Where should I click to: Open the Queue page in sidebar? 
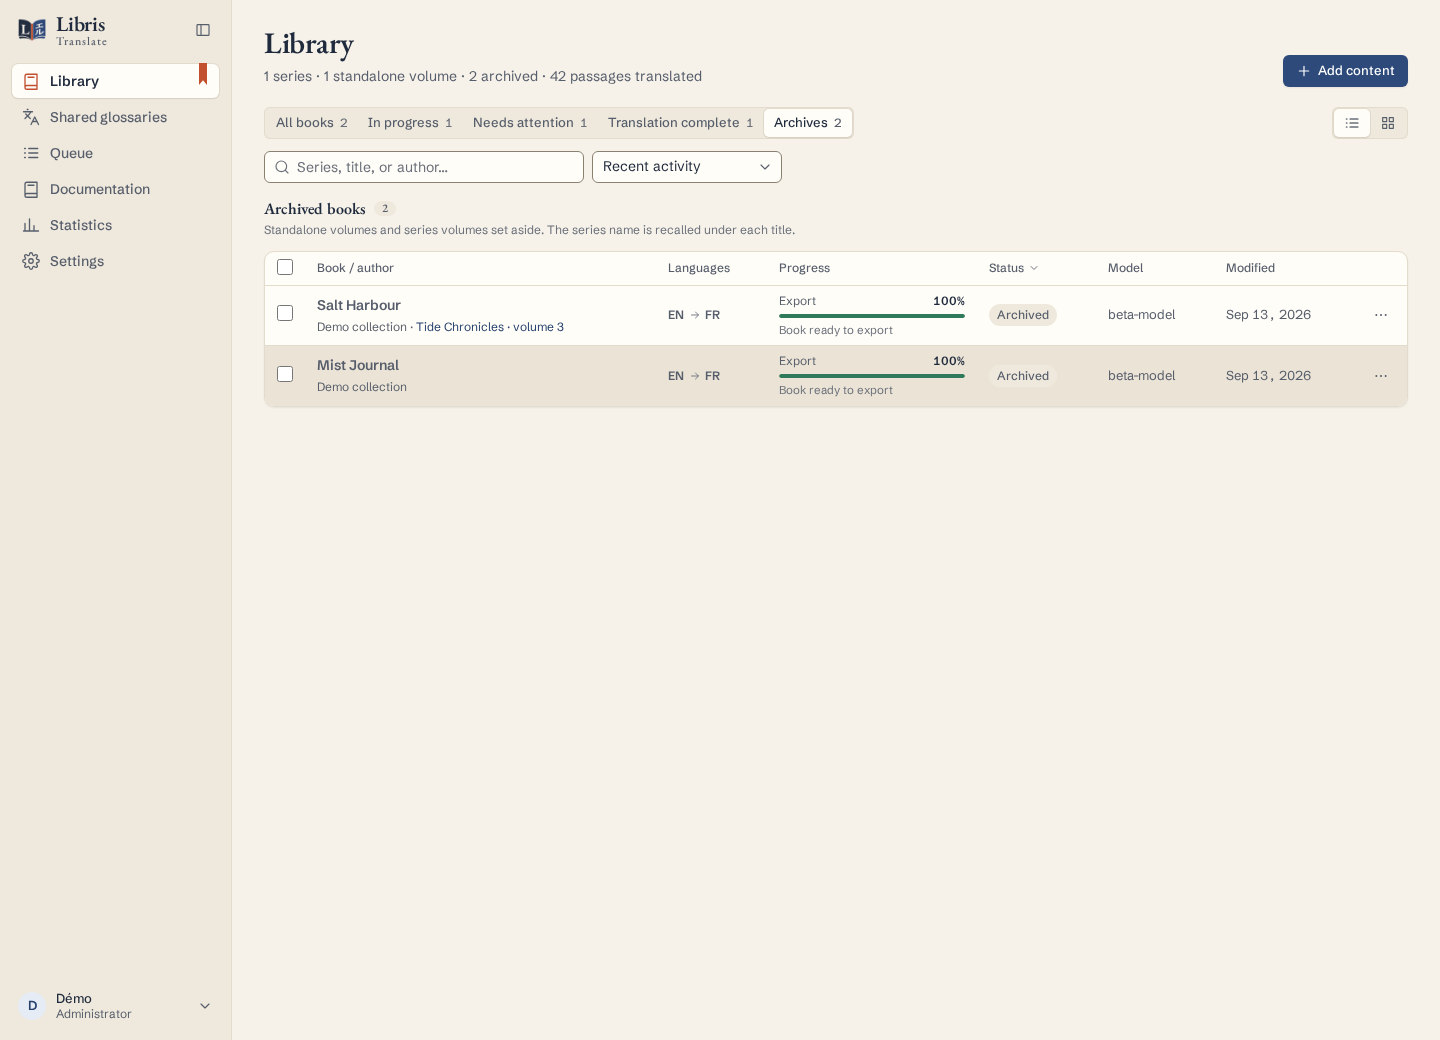pos(116,153)
